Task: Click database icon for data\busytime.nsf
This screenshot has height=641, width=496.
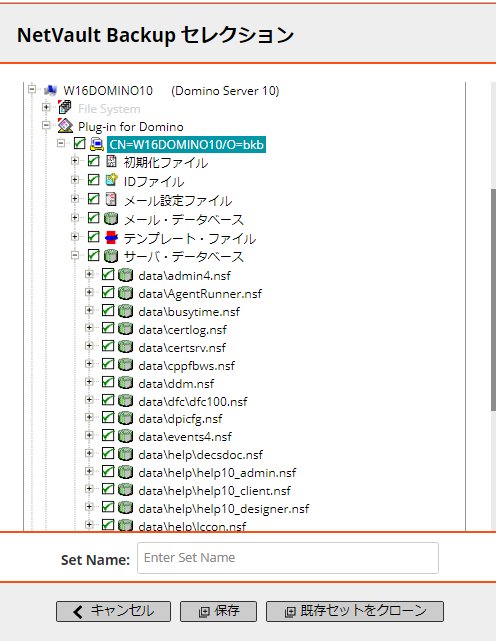Action: (126, 311)
